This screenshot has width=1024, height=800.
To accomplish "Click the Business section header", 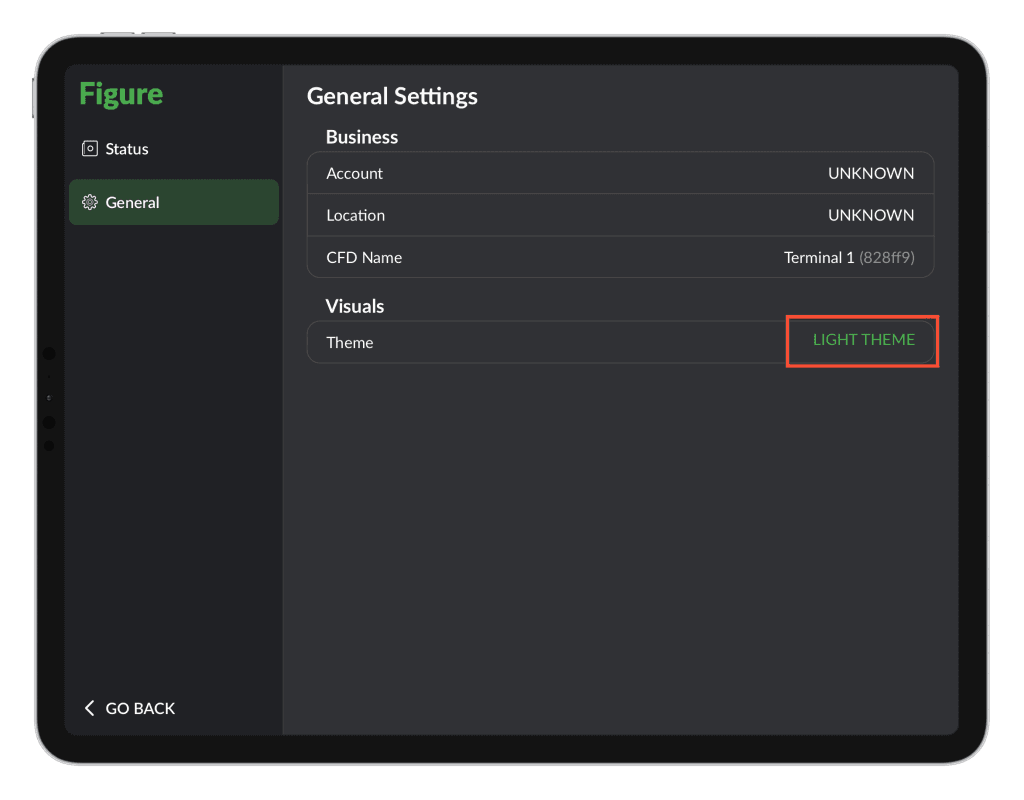I will 362,137.
